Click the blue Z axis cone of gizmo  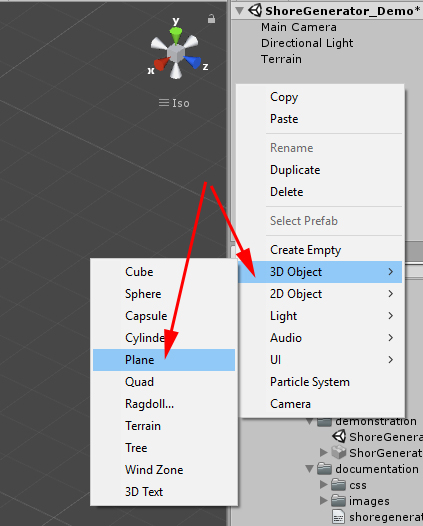pos(193,62)
